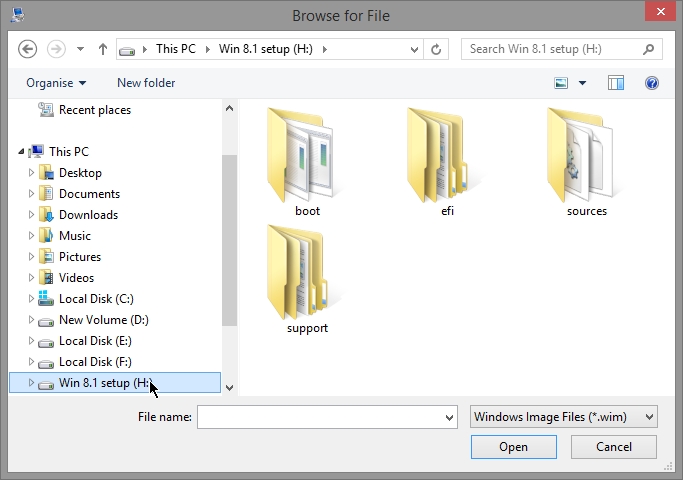
Task: Select the efi folder
Action: point(445,162)
